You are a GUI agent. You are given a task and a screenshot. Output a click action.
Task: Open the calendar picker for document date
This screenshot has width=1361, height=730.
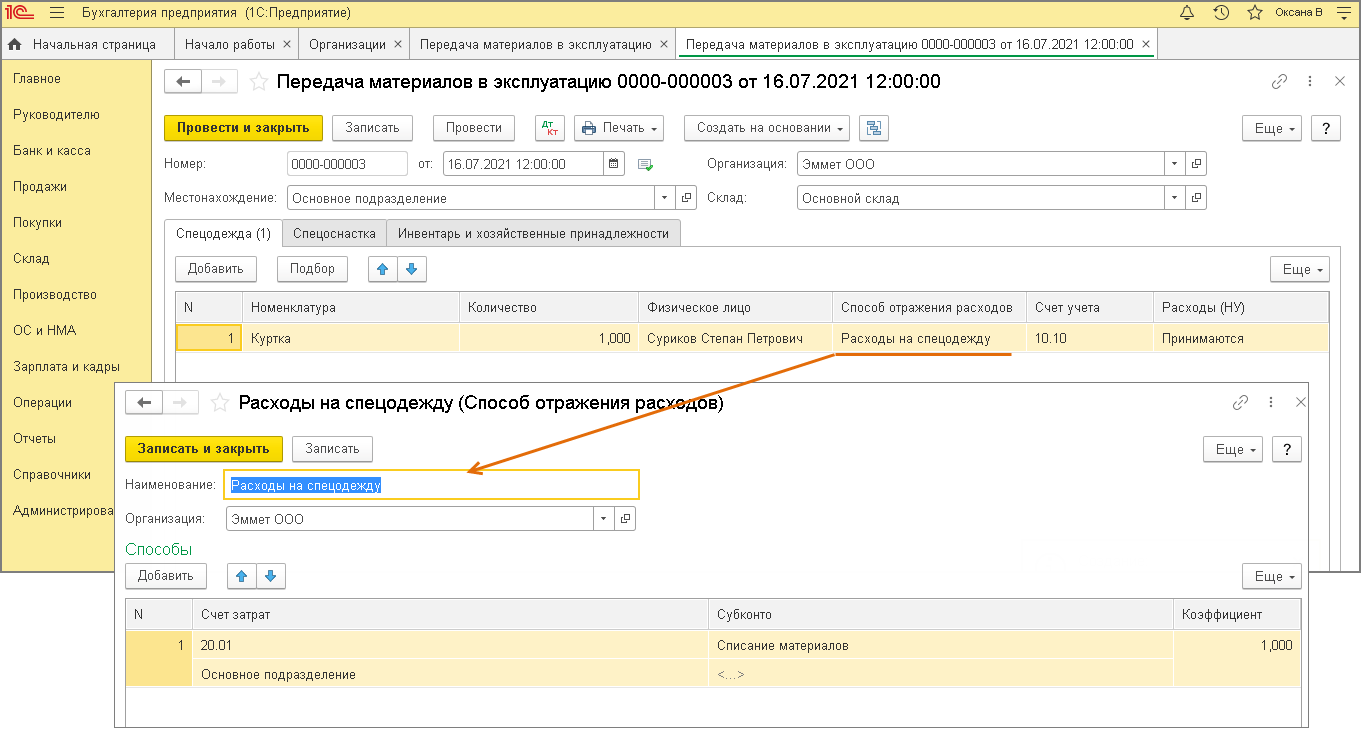[615, 164]
